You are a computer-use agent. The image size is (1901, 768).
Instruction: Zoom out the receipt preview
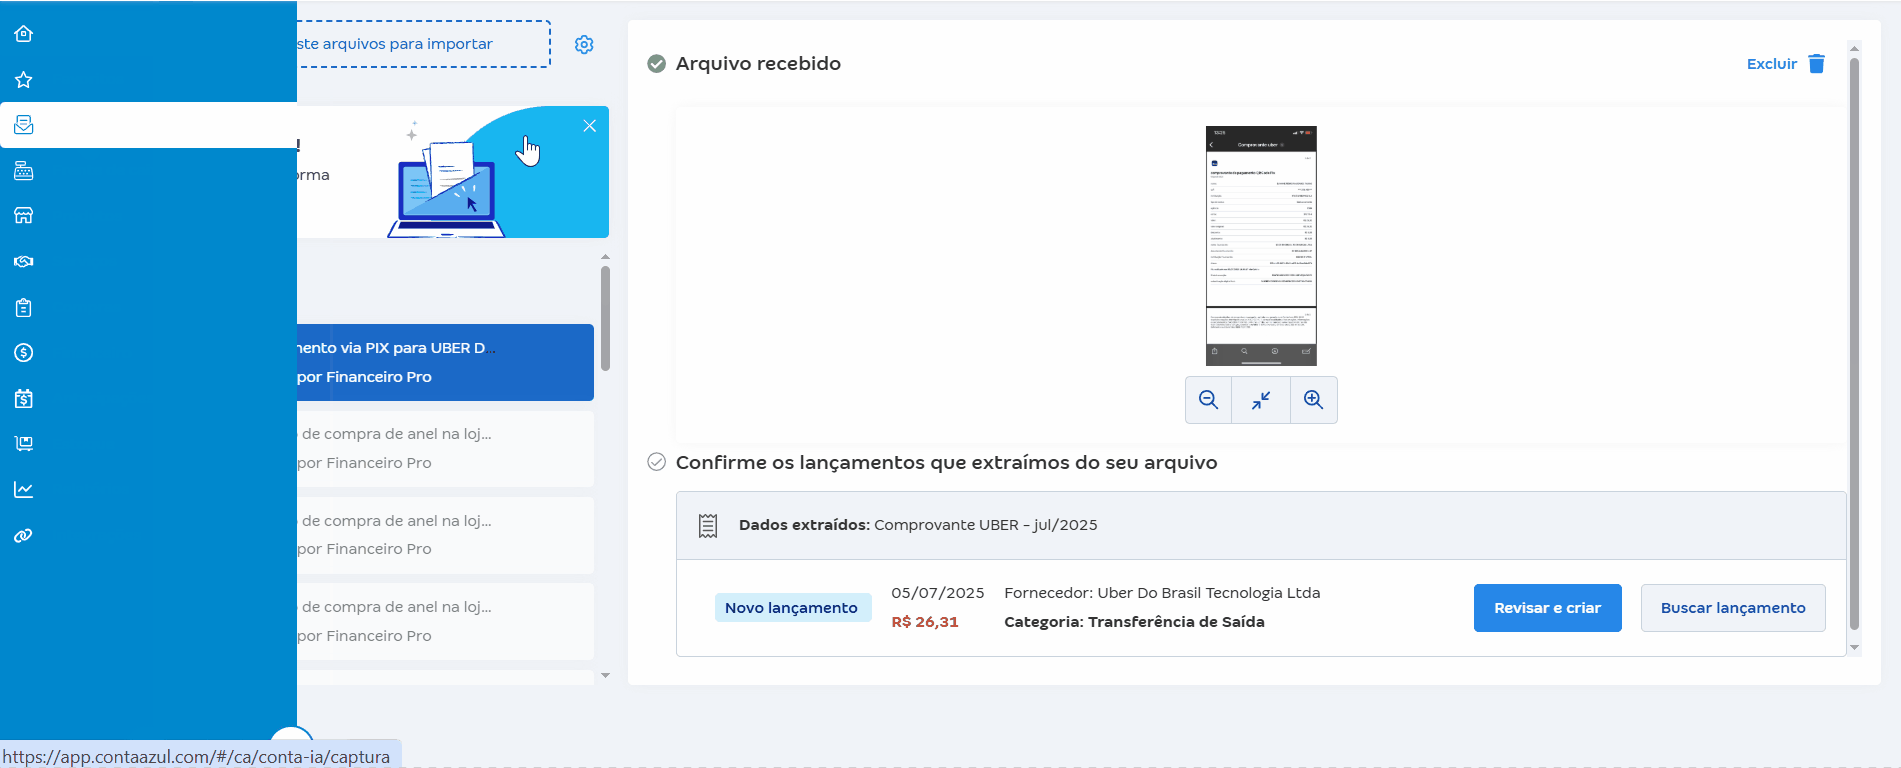coord(1208,400)
